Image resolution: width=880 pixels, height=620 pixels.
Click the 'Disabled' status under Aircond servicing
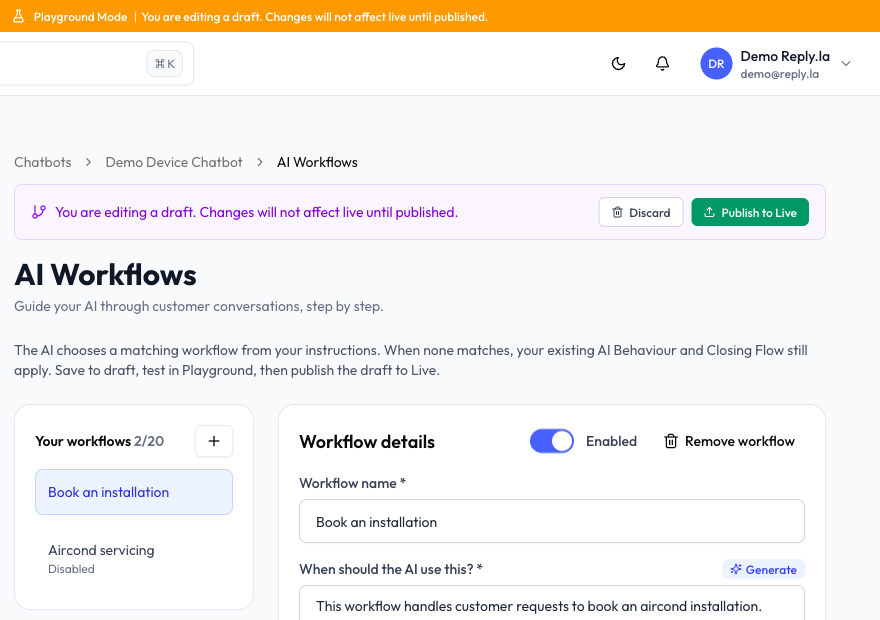71,569
